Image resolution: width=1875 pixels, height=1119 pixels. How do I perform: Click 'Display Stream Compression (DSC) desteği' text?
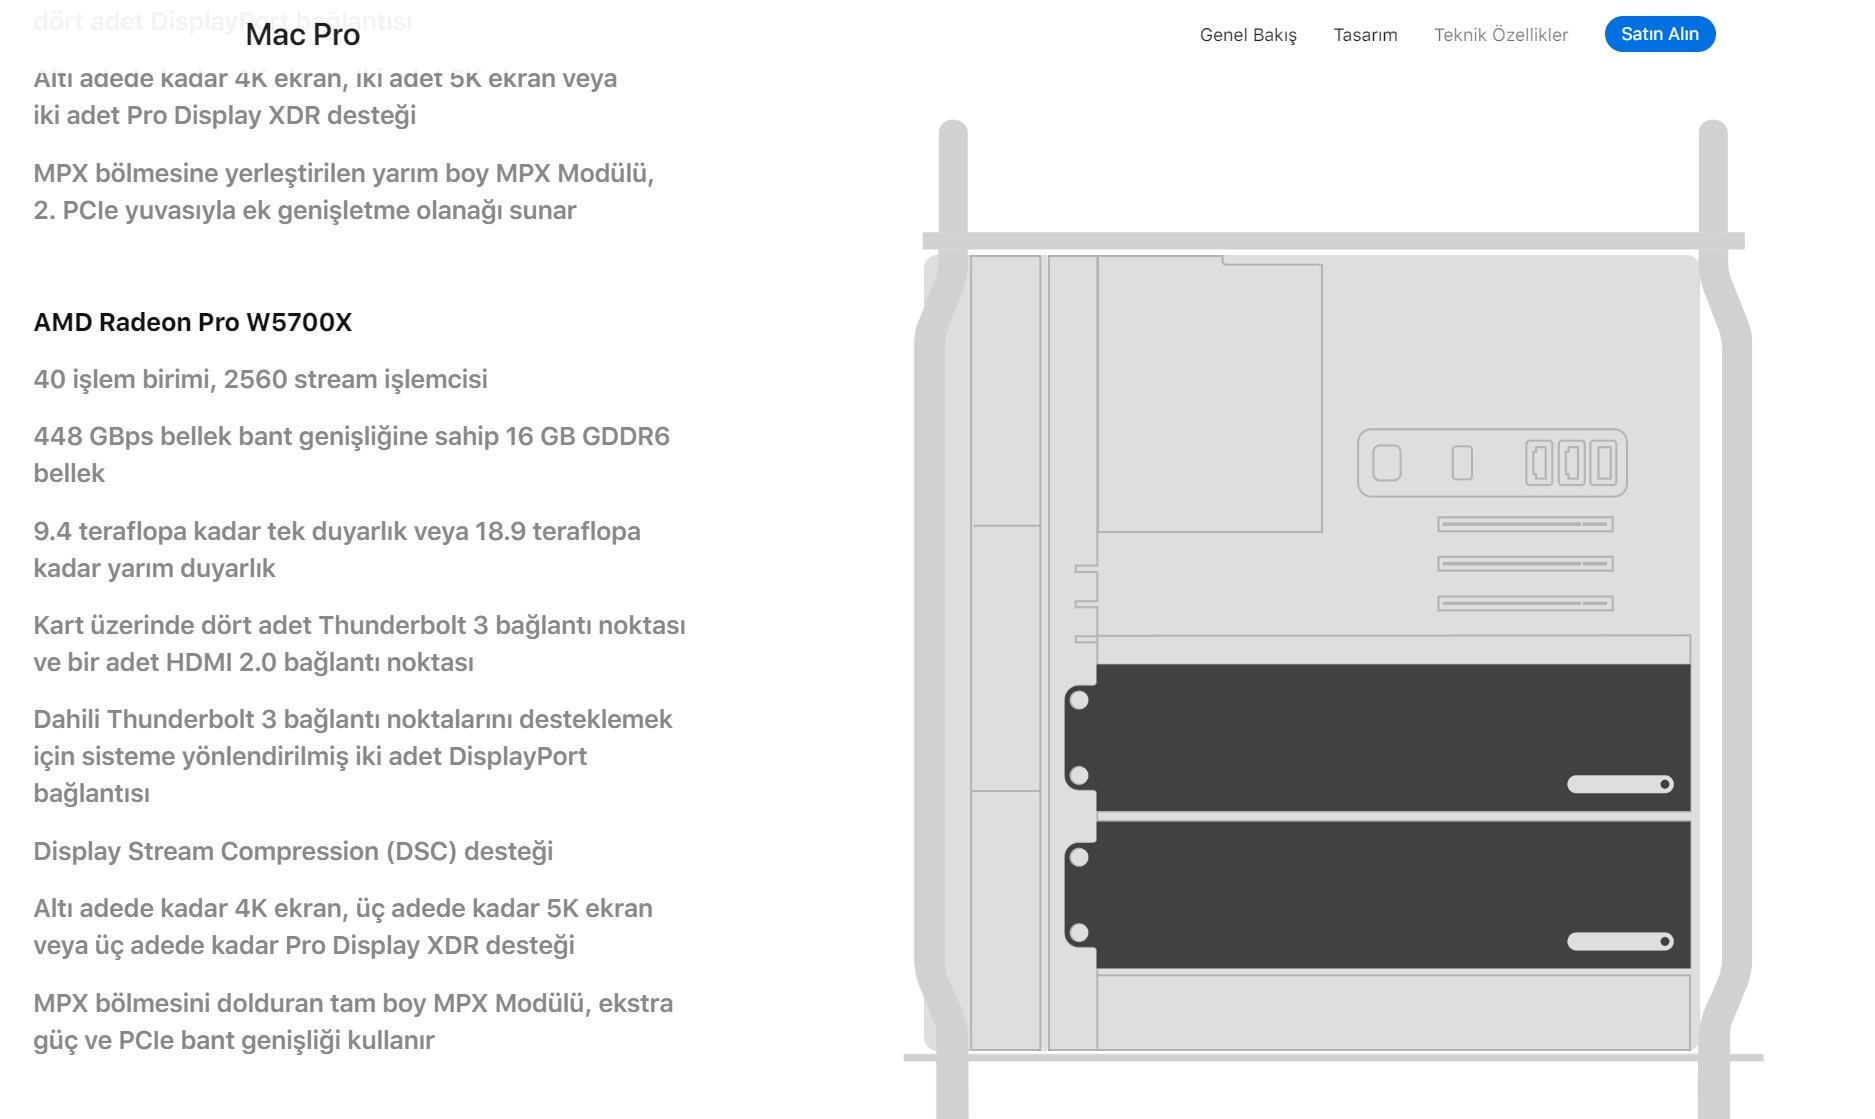pos(293,851)
